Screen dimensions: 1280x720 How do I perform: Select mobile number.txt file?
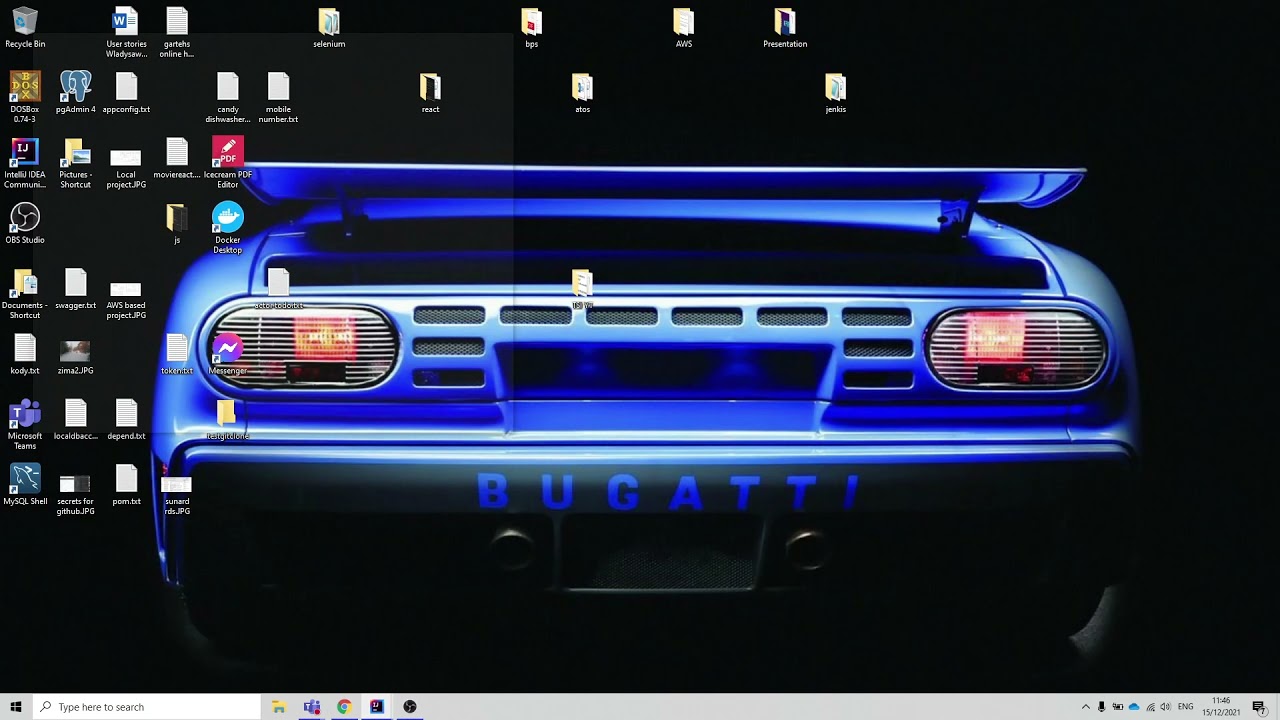279,97
